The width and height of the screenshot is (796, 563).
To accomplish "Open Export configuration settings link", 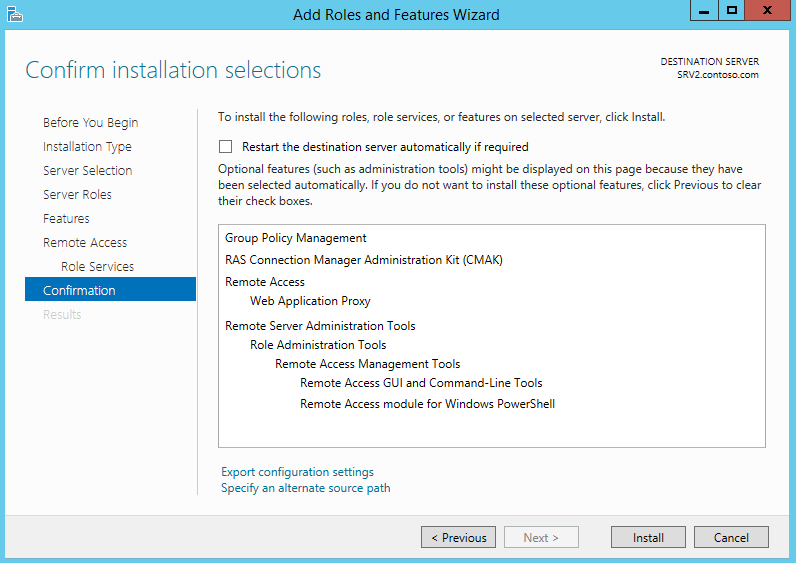I will [x=297, y=472].
